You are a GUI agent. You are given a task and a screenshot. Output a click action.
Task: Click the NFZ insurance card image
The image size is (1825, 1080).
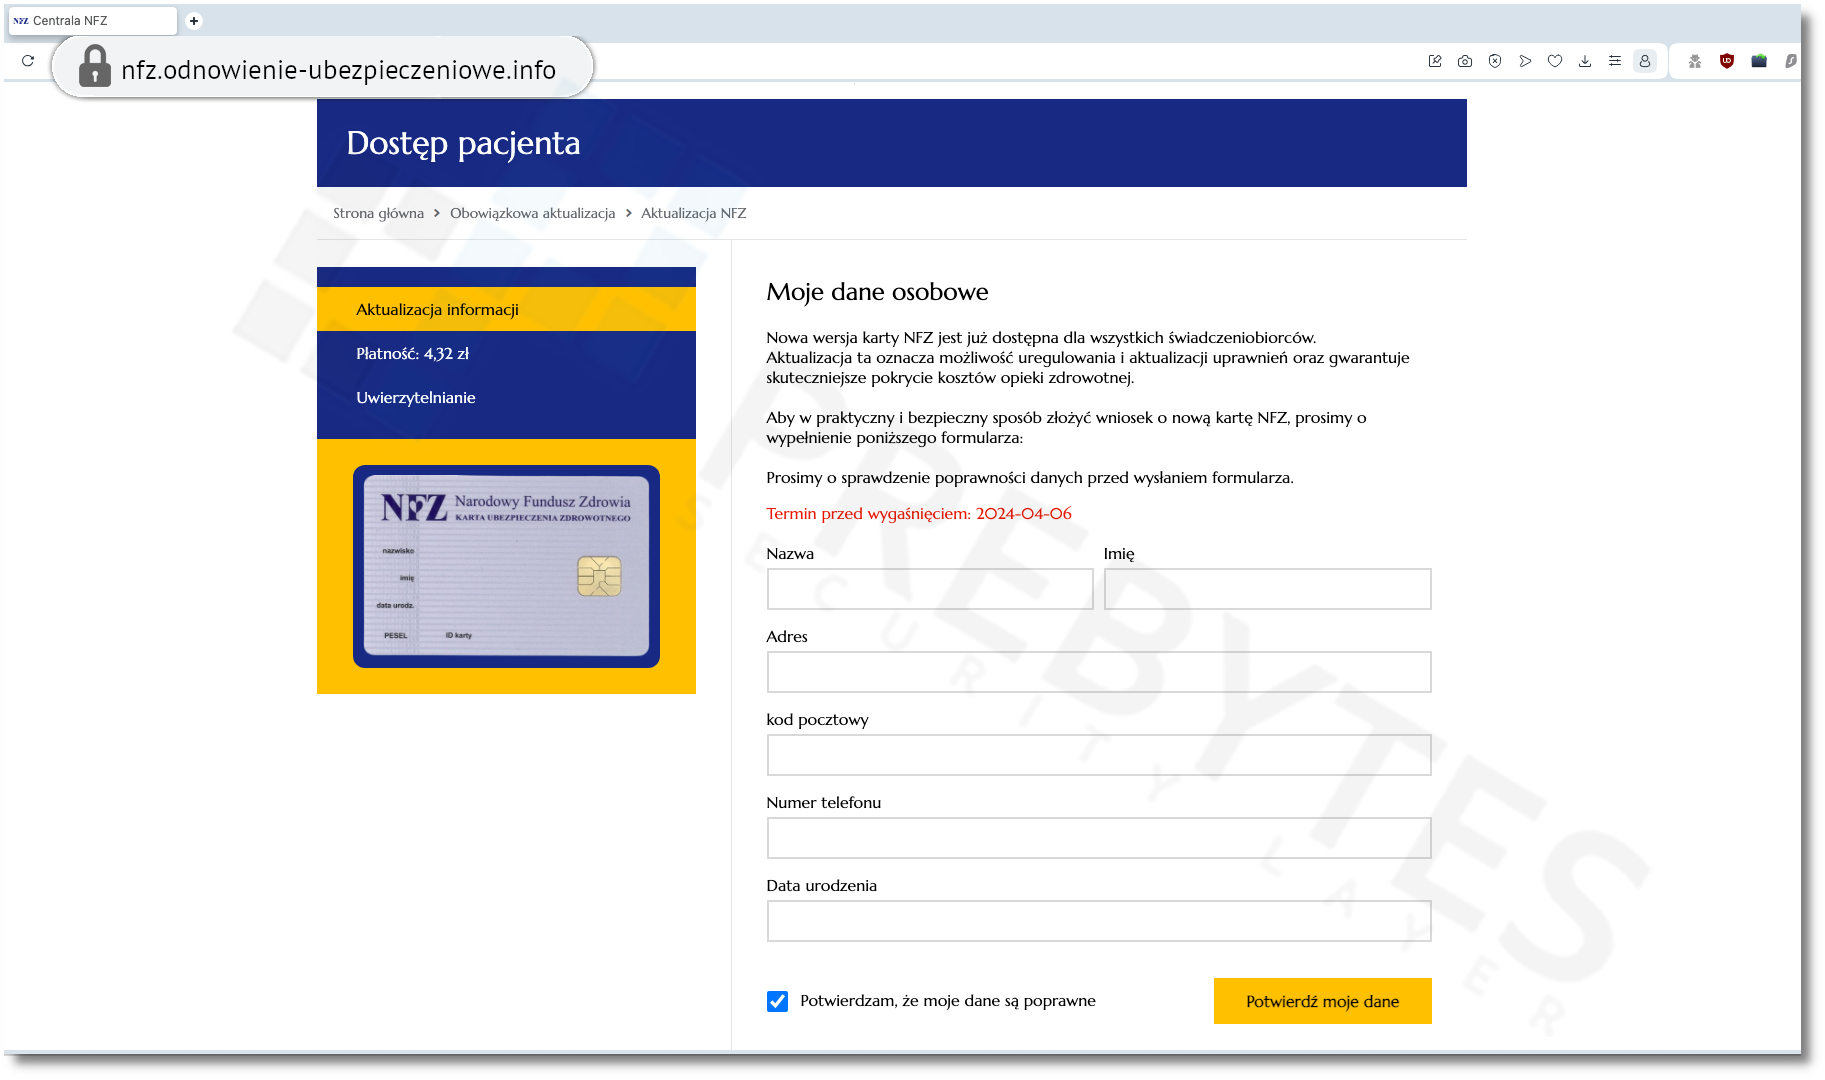coord(506,566)
